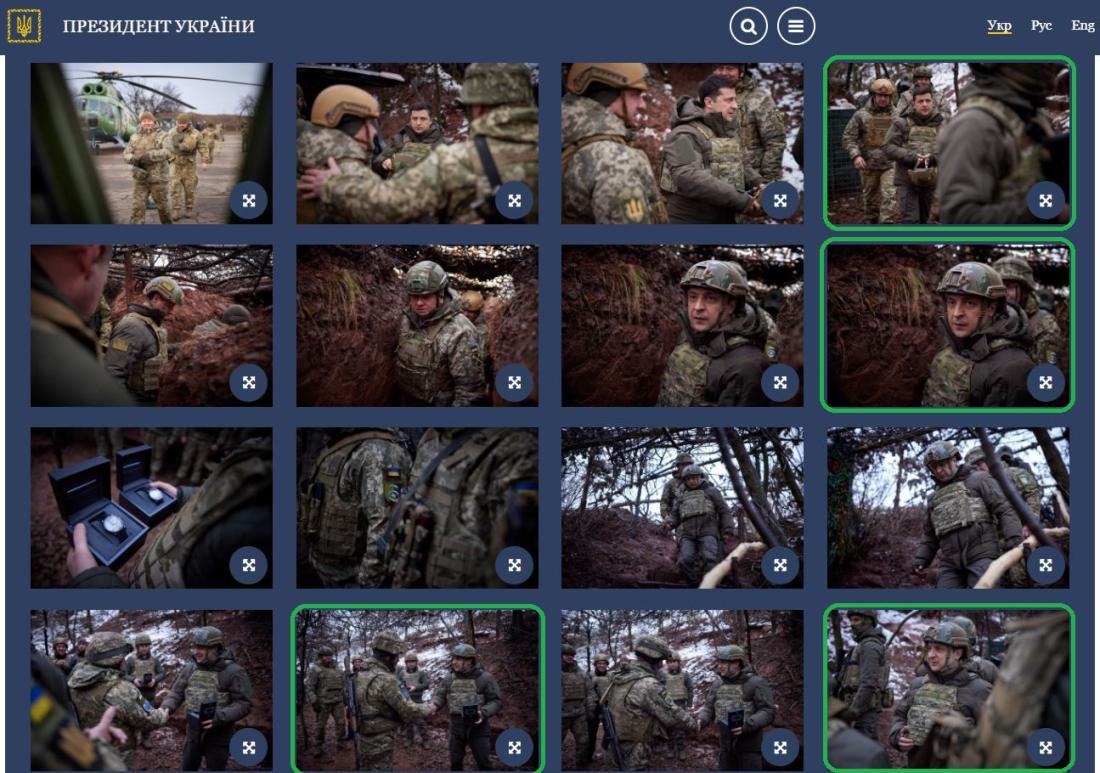Expand wide shot of soldiers descending slope
Viewport: 1100px width, 773px height.
780,565
